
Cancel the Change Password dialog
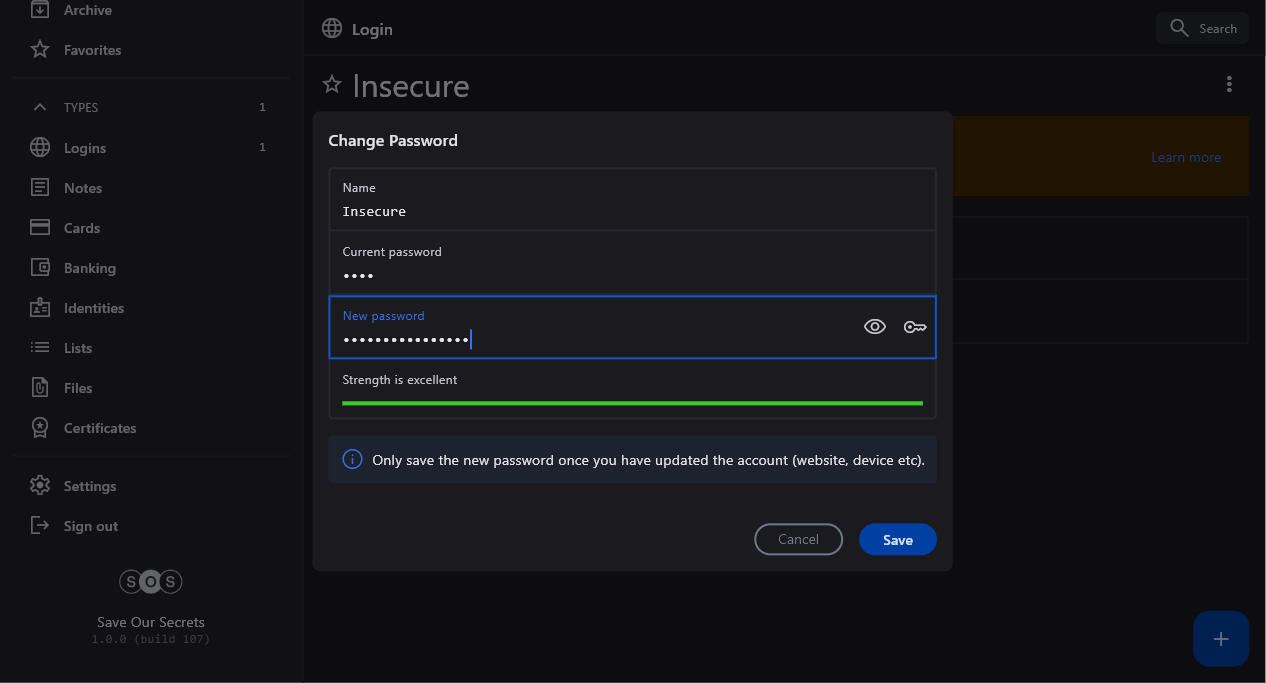[x=798, y=539]
